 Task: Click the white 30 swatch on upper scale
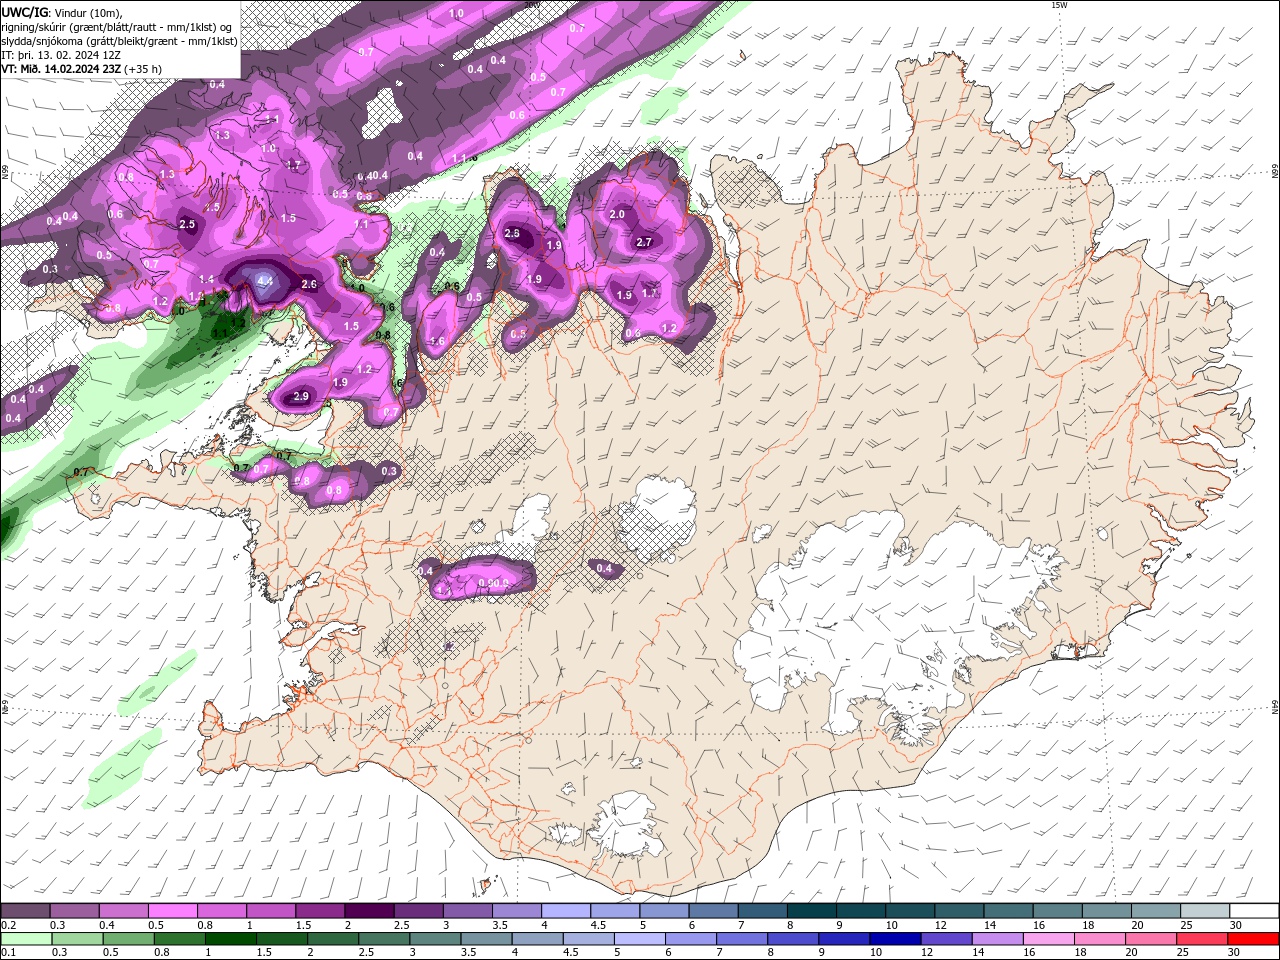click(x=1253, y=911)
